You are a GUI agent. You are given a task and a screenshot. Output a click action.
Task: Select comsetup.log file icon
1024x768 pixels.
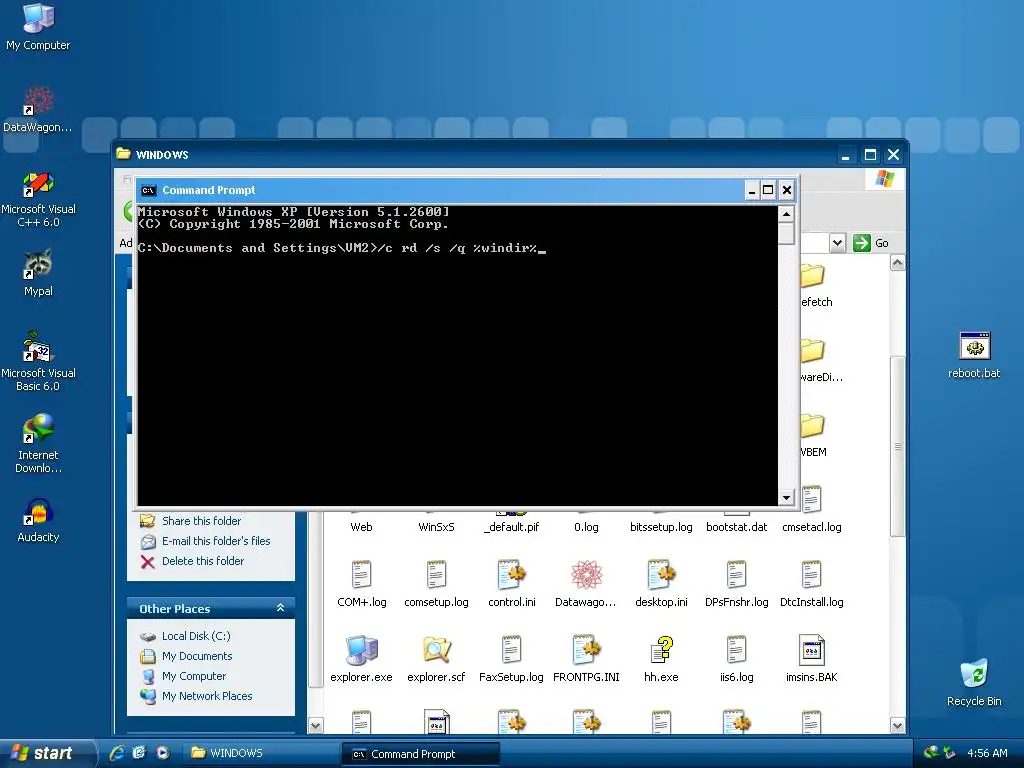coord(436,575)
